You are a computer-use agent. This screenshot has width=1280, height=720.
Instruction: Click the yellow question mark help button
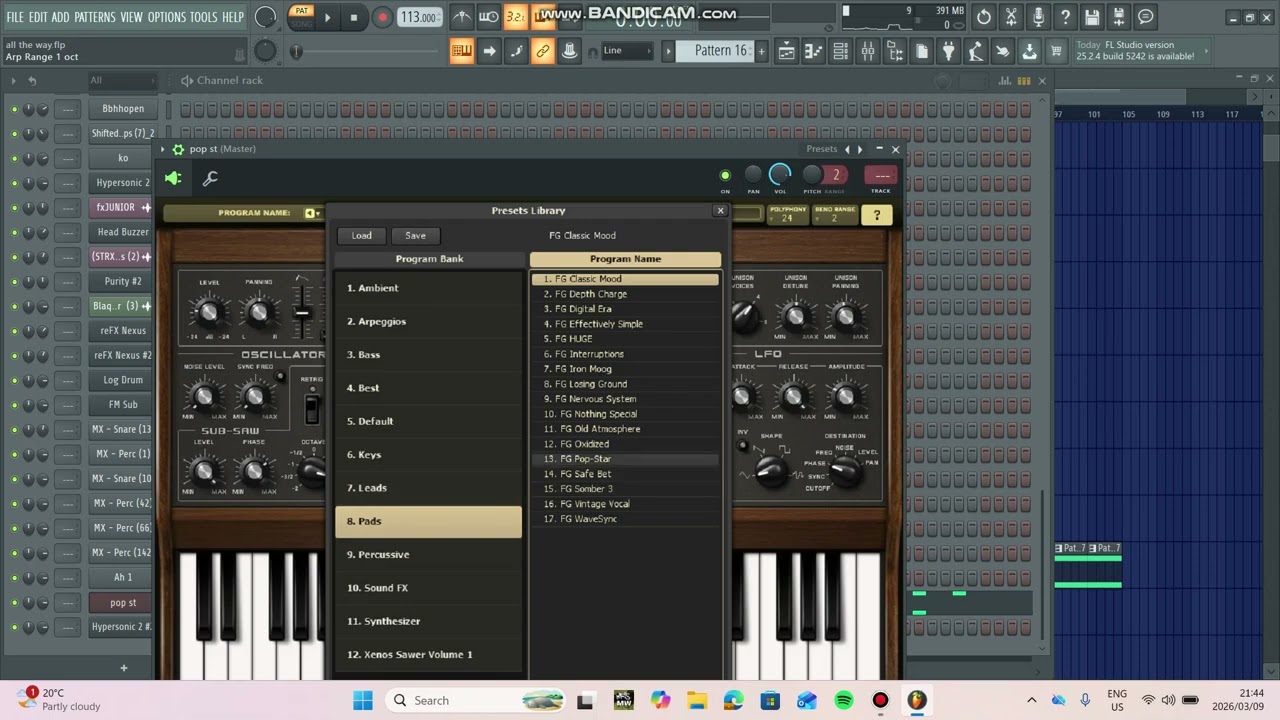pos(877,215)
